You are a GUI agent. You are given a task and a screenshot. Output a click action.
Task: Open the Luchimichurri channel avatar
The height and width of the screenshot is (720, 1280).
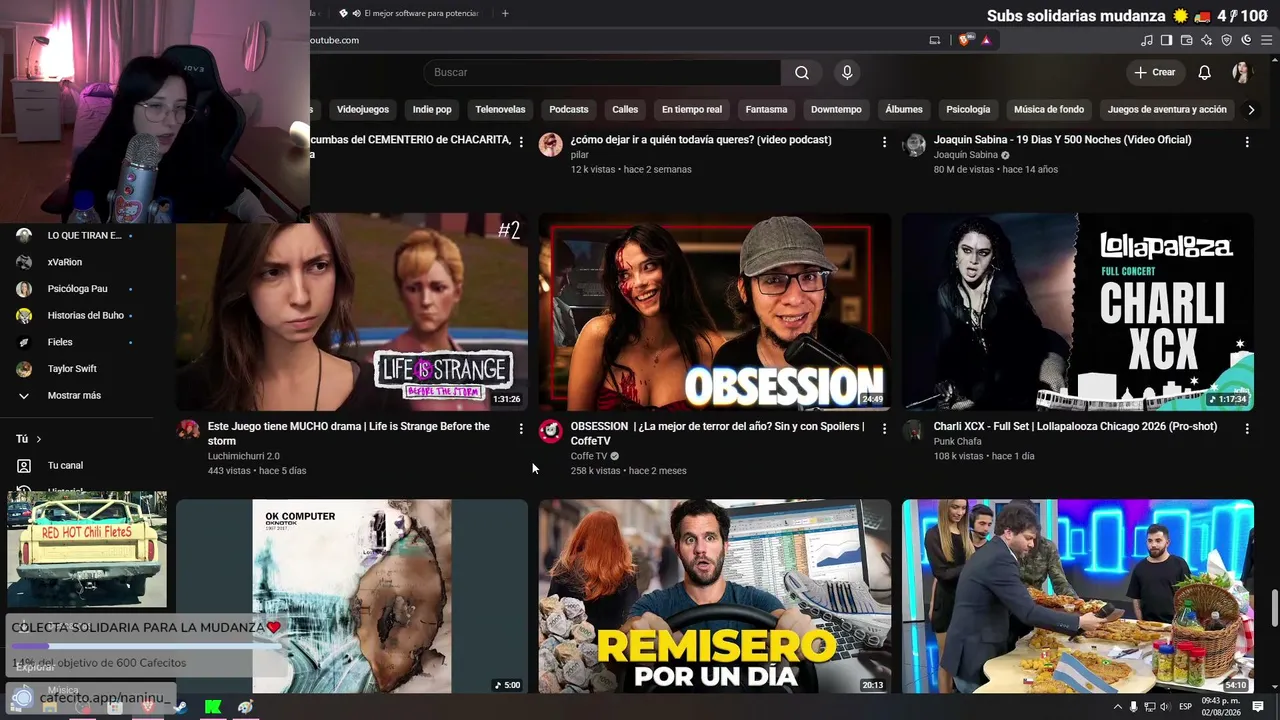188,430
